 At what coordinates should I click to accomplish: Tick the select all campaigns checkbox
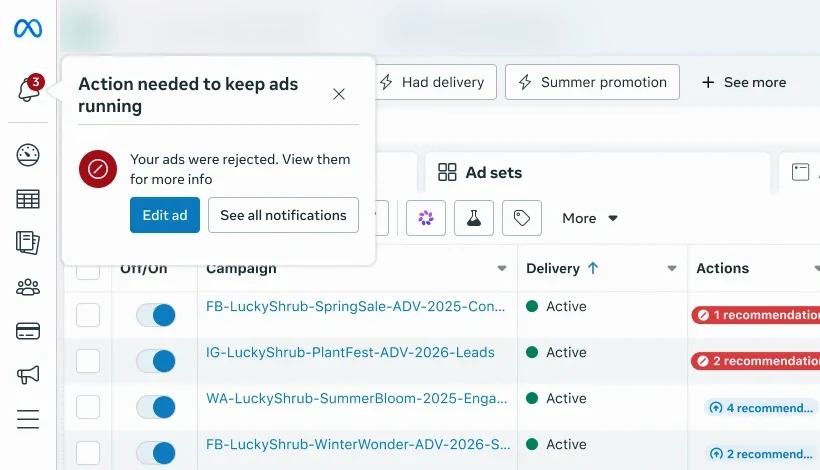[x=88, y=269]
